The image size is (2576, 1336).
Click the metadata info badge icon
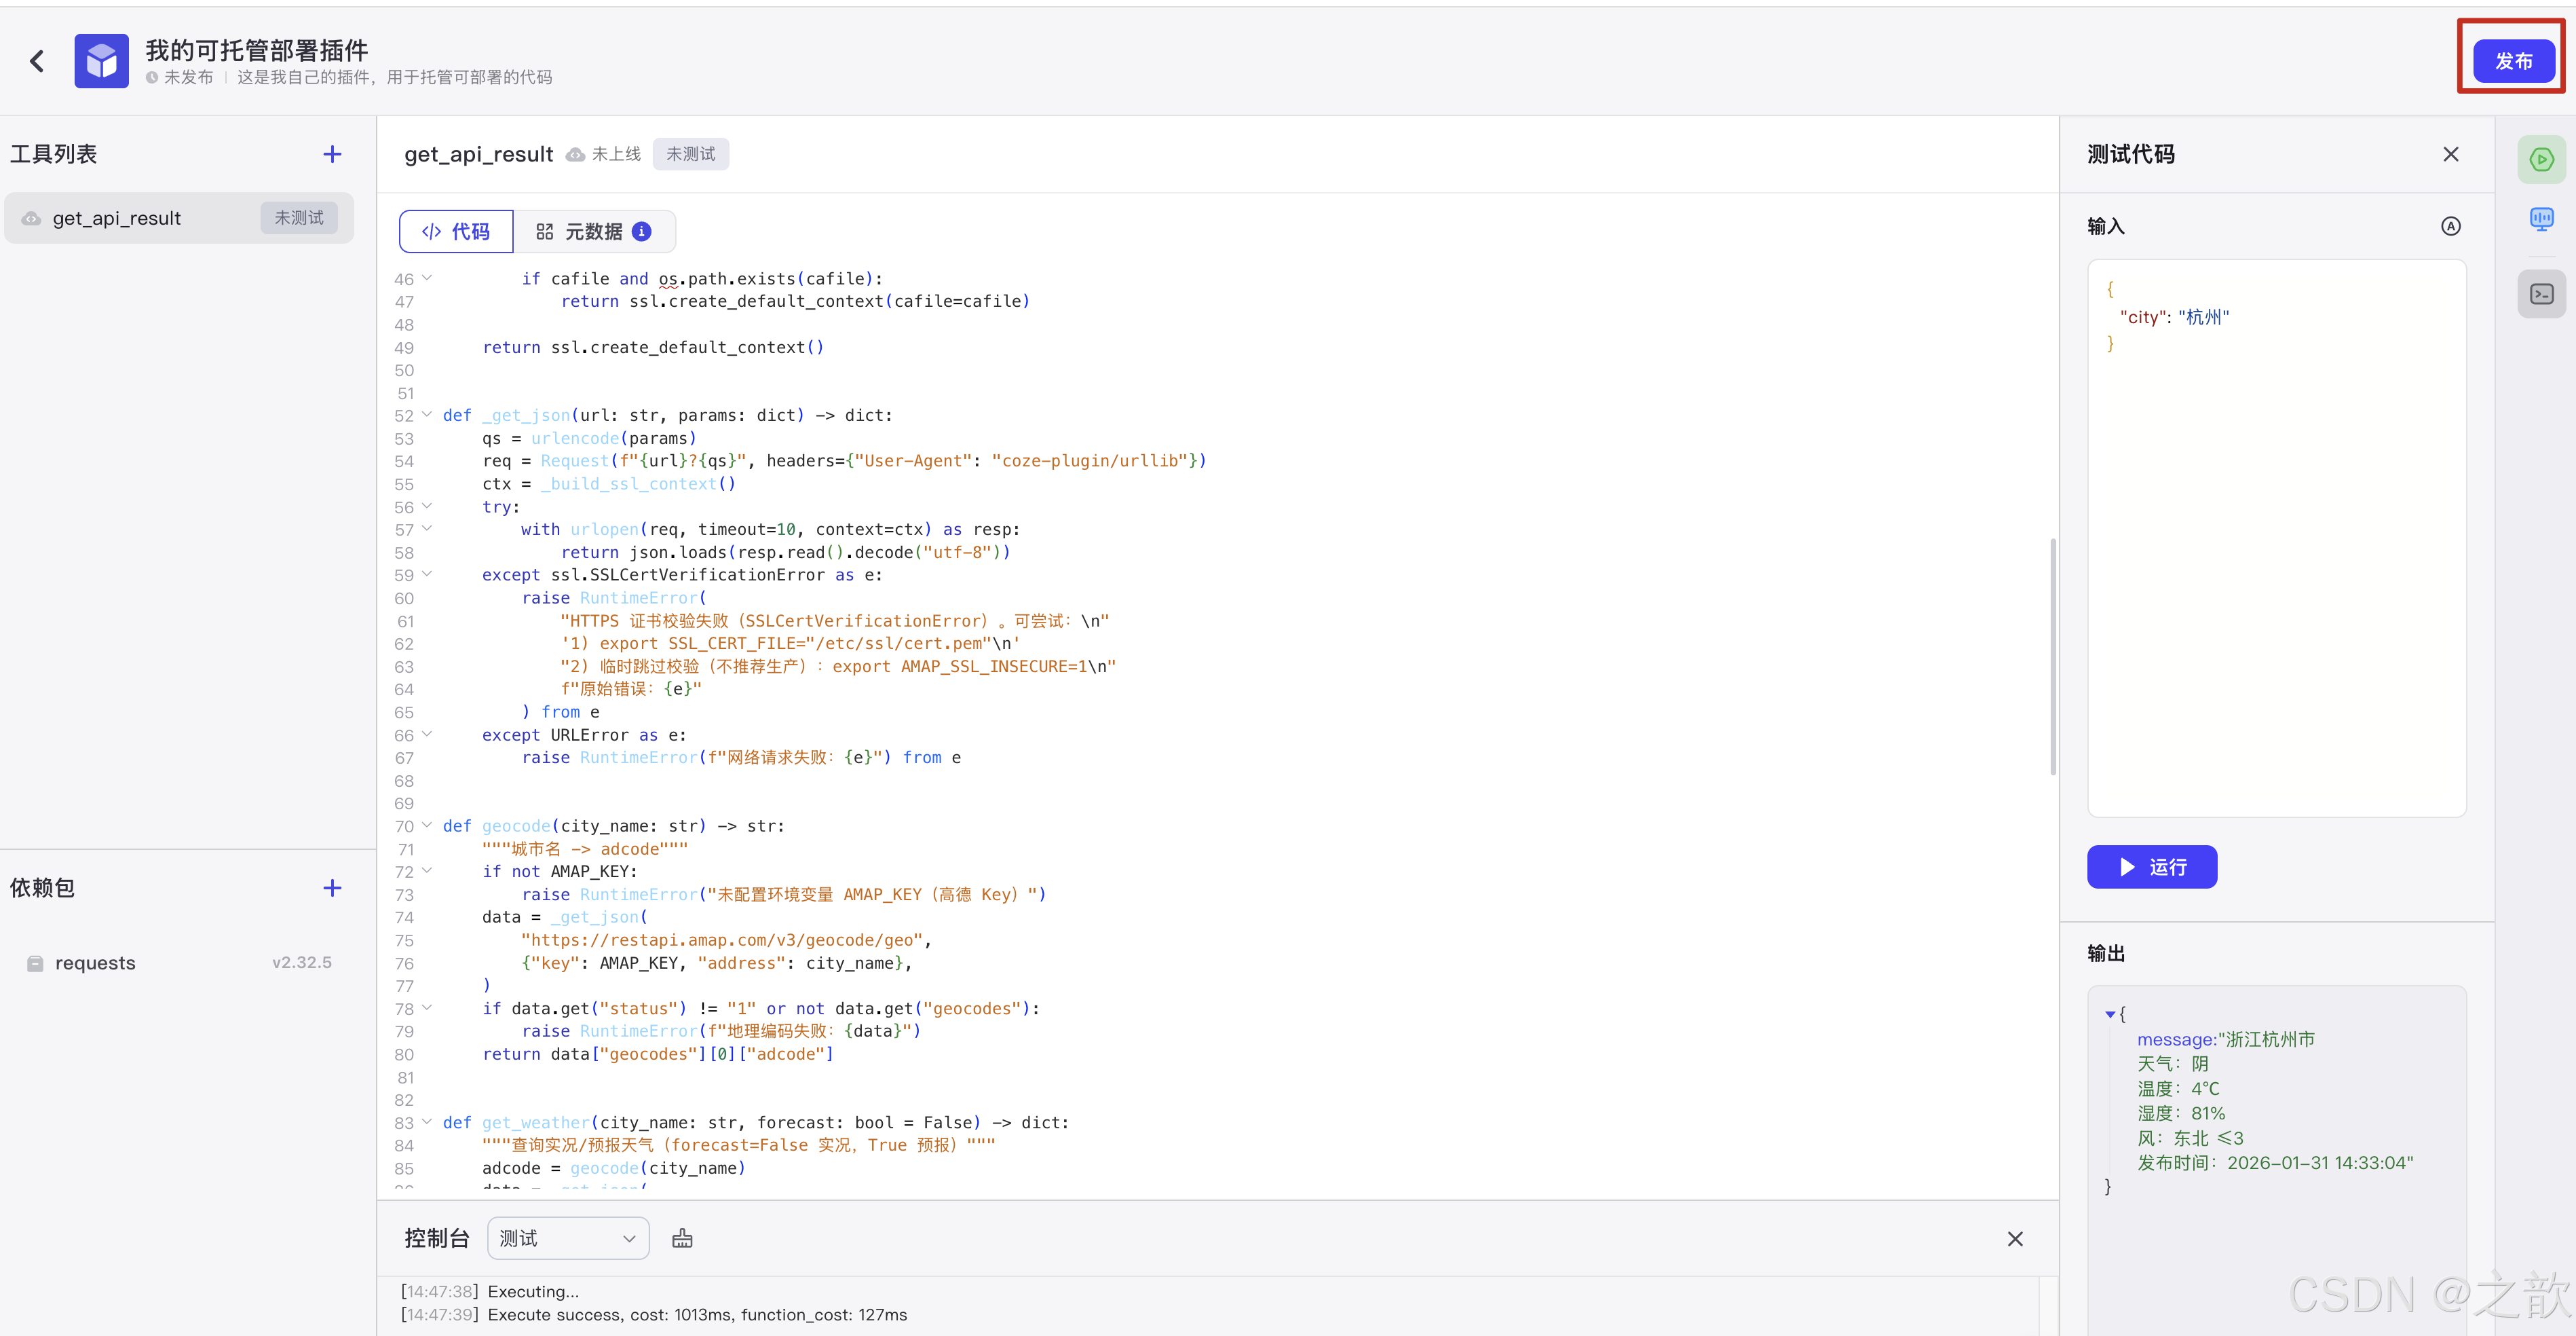pyautogui.click(x=642, y=232)
